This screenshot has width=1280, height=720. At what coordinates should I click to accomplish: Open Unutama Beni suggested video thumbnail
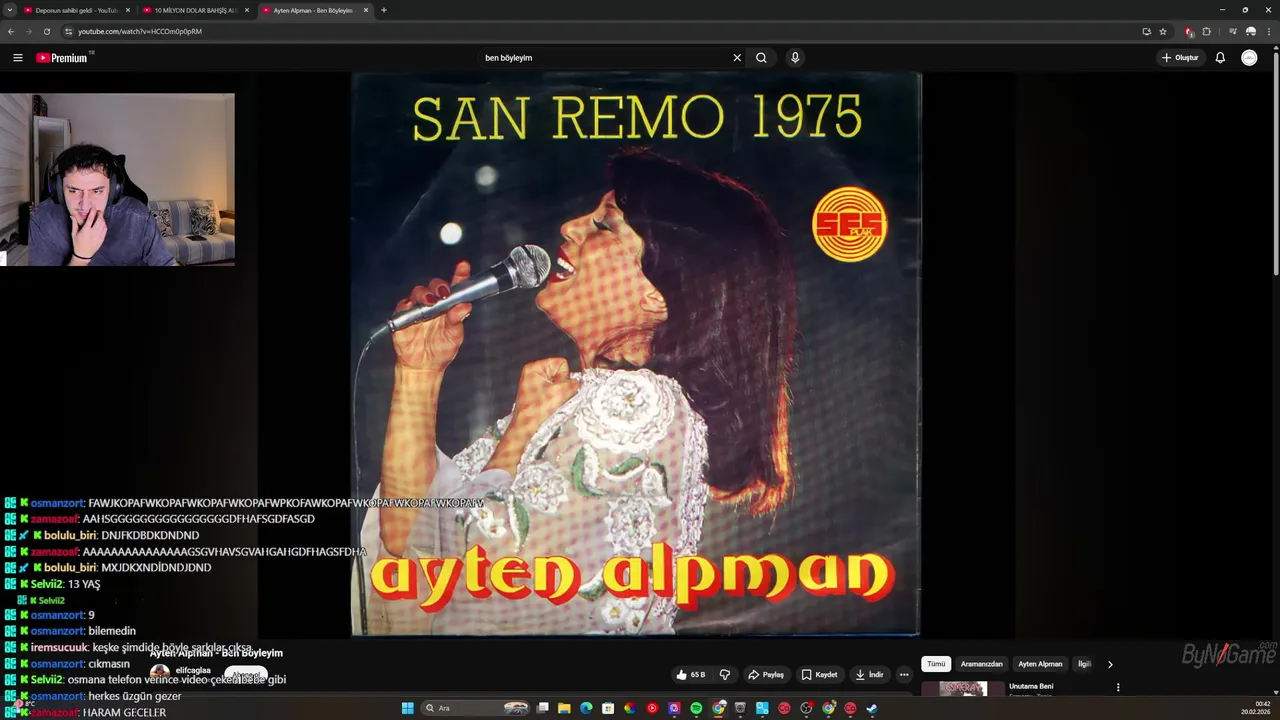[x=964, y=689]
